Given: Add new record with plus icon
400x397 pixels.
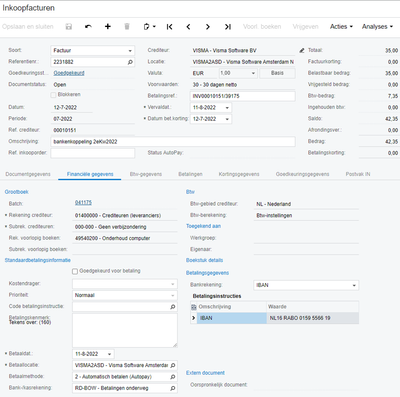Looking at the screenshot, I should 108,27.
